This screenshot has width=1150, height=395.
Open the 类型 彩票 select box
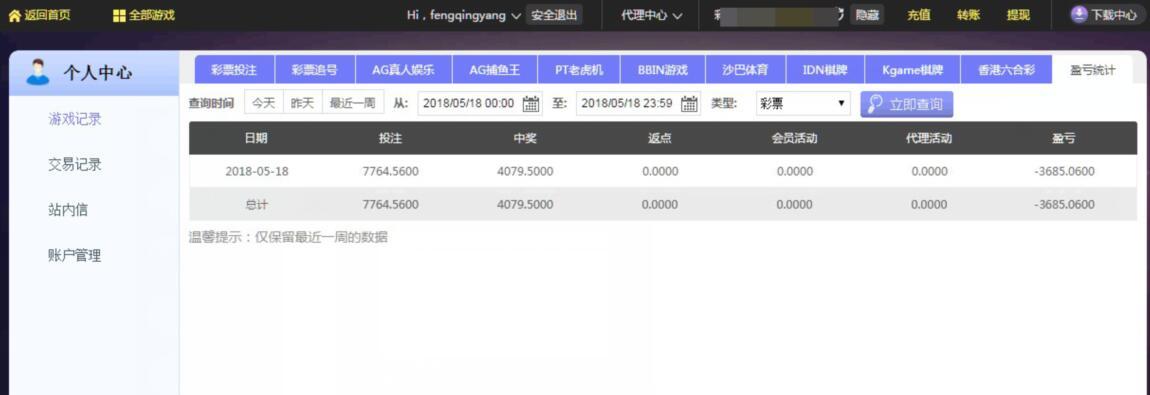(x=802, y=104)
